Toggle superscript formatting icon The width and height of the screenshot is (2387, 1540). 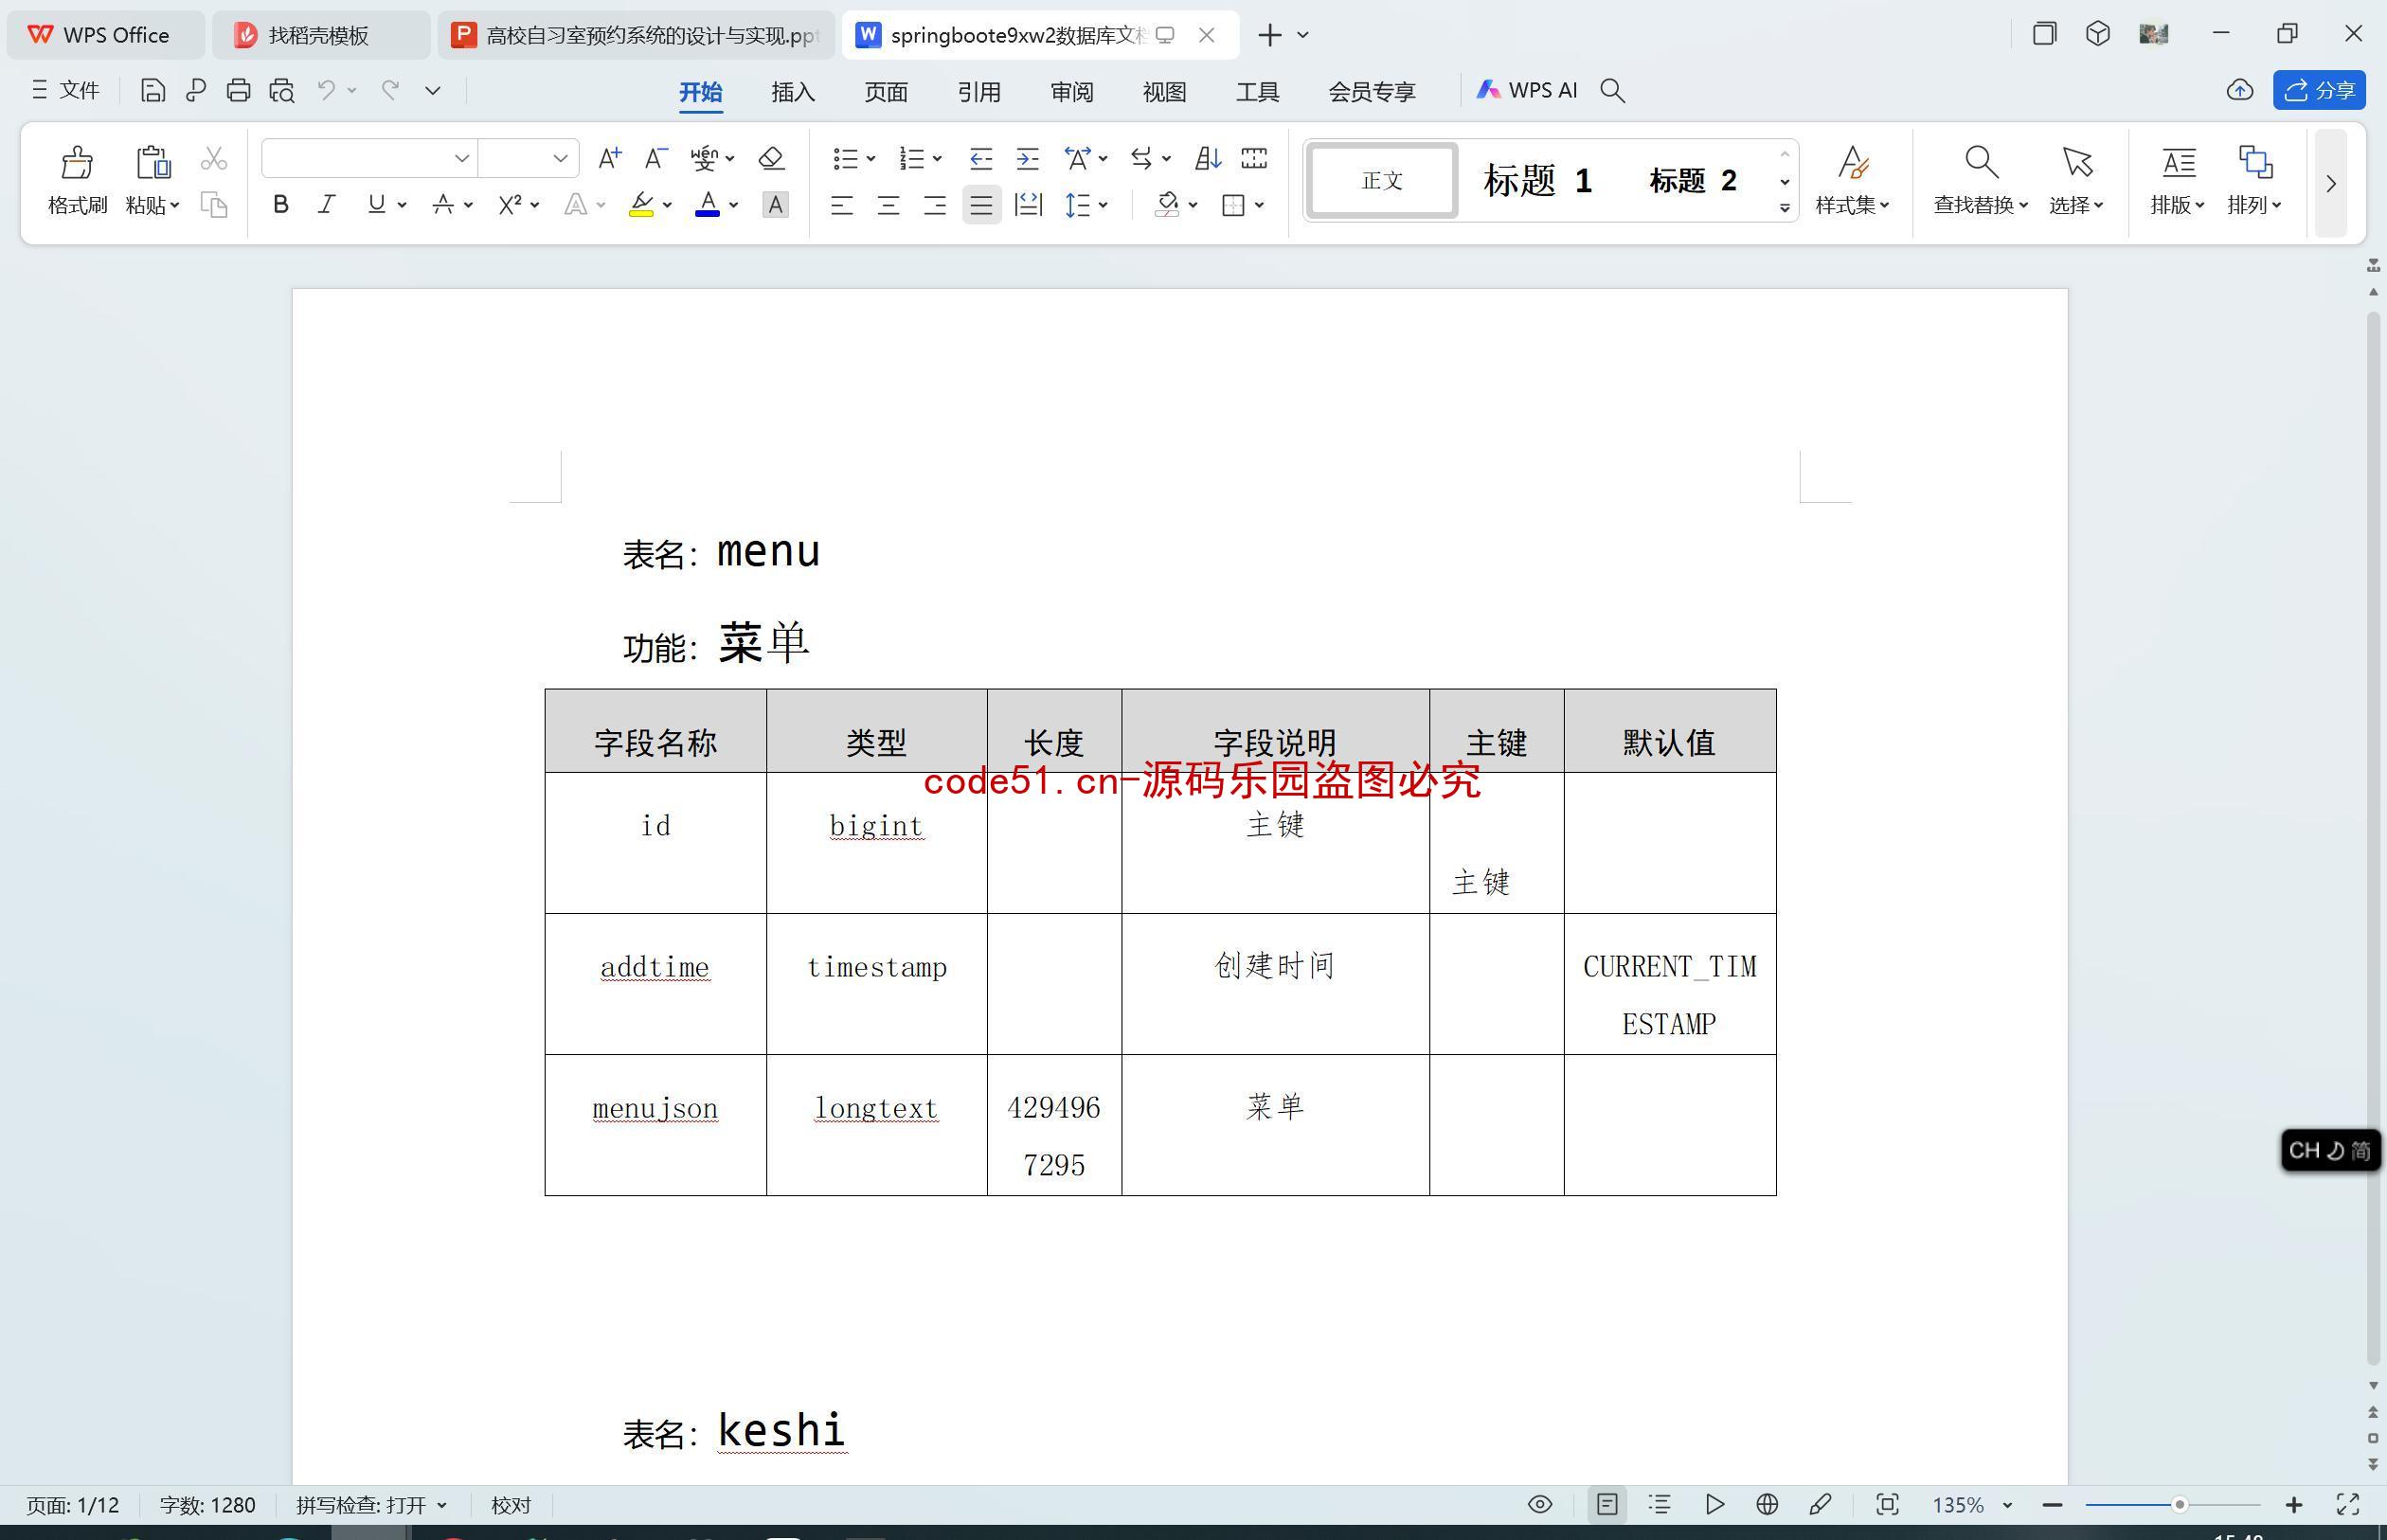(510, 206)
